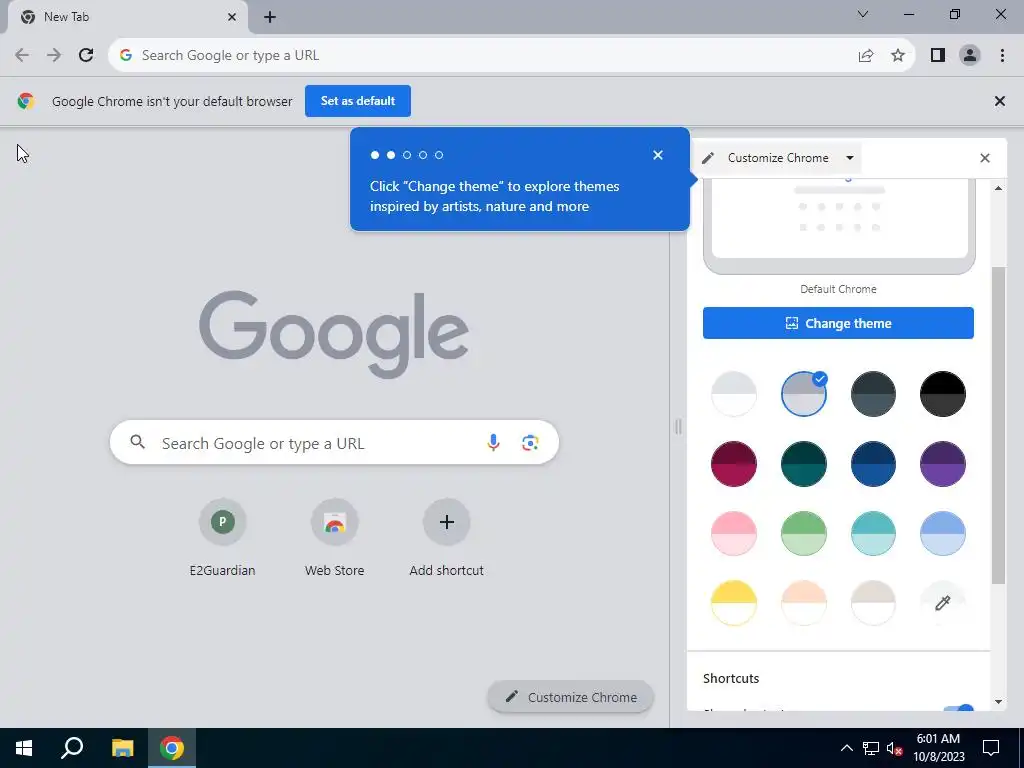Choose the peach color swatch
Image resolution: width=1024 pixels, height=768 pixels.
[x=803, y=603]
